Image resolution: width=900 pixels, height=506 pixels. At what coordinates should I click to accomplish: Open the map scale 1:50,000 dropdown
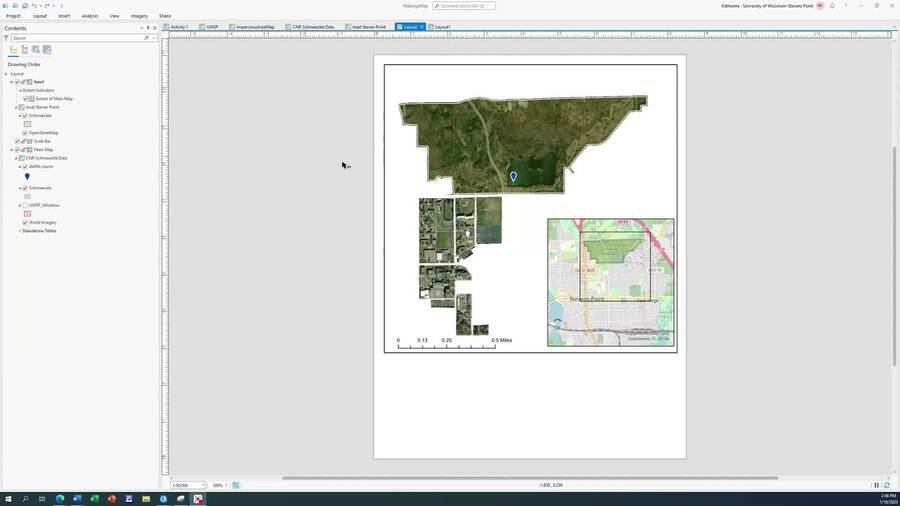click(x=203, y=485)
